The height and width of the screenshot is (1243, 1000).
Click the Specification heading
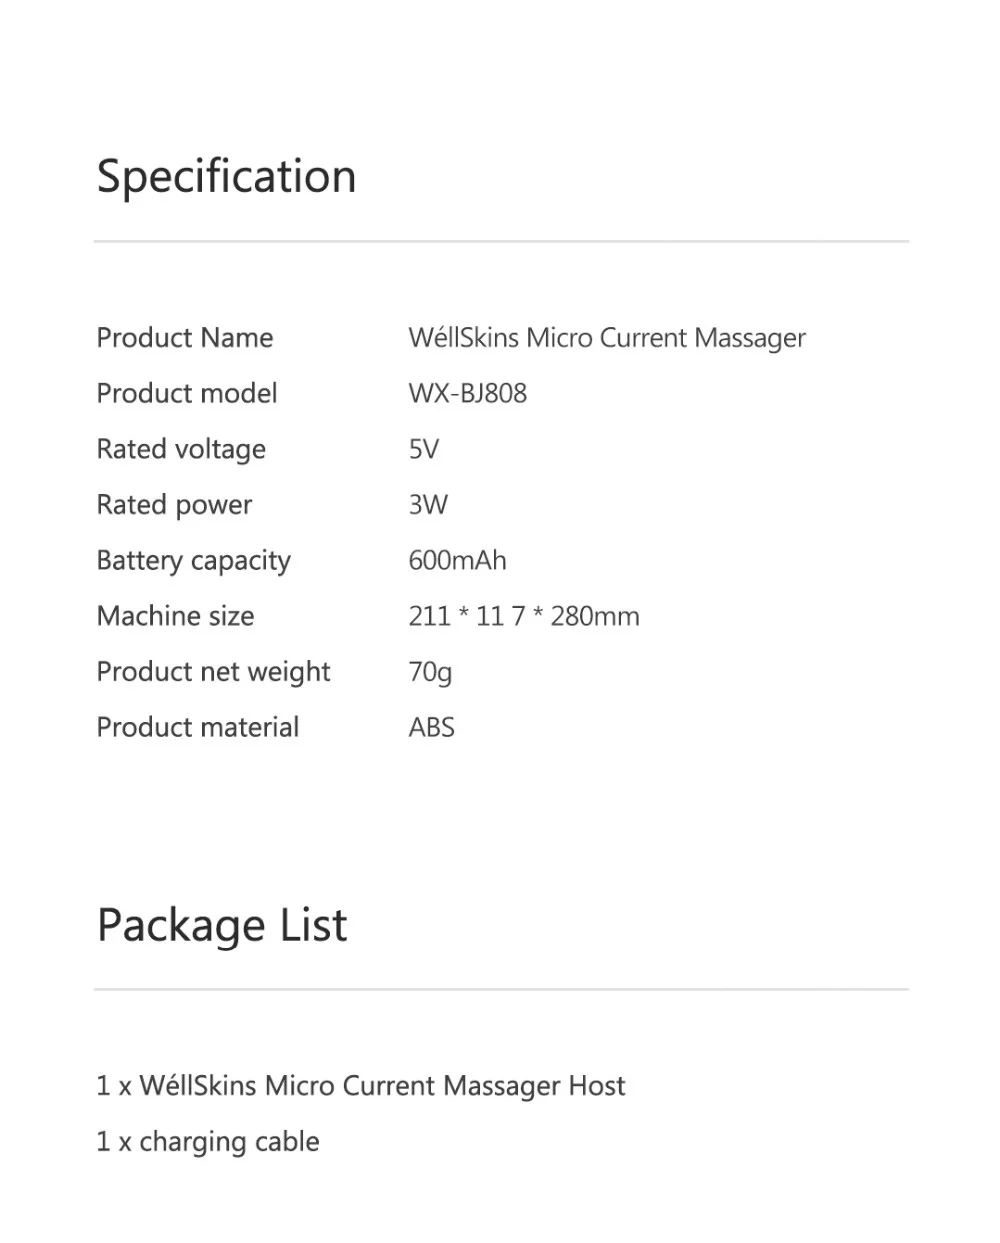[x=227, y=178]
